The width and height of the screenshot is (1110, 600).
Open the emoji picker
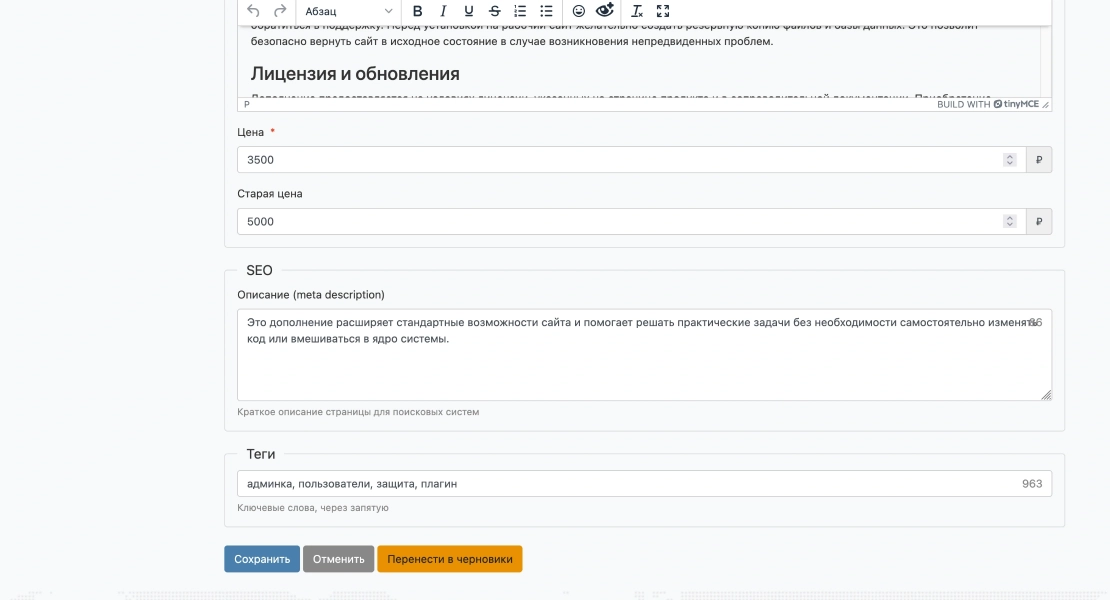[578, 11]
